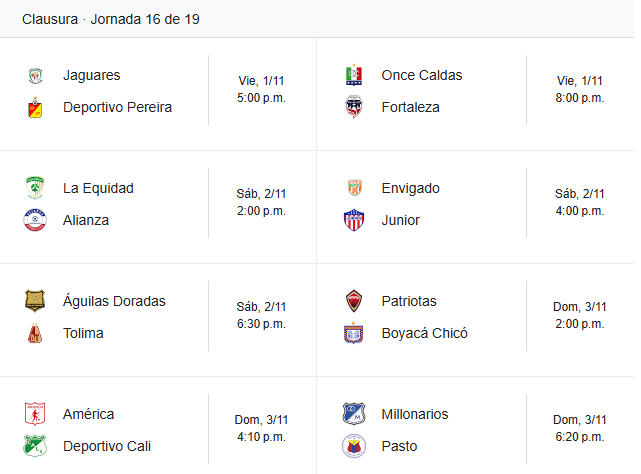641x474 pixels.
Task: Open the Boyacá Chicó team link
Action: point(424,333)
